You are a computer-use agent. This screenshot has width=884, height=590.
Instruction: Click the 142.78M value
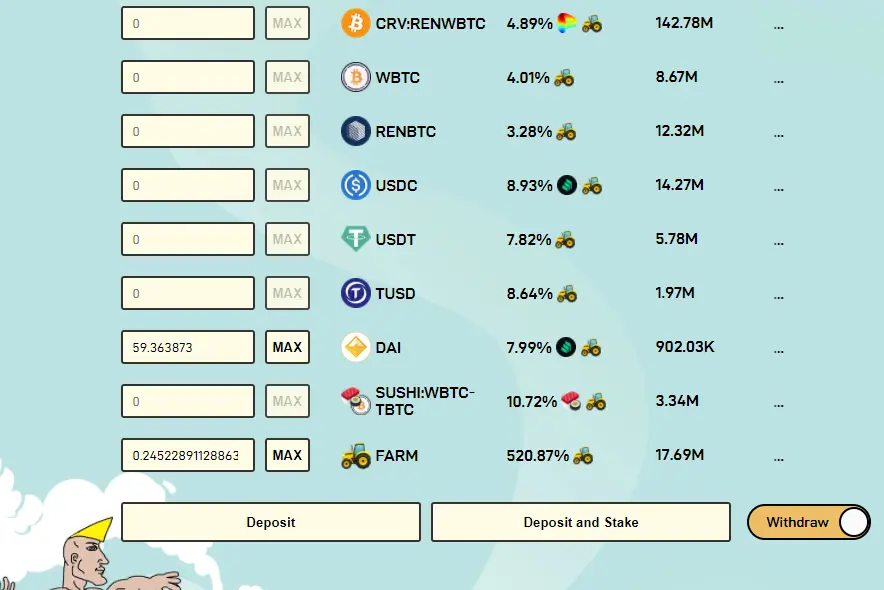click(x=684, y=23)
